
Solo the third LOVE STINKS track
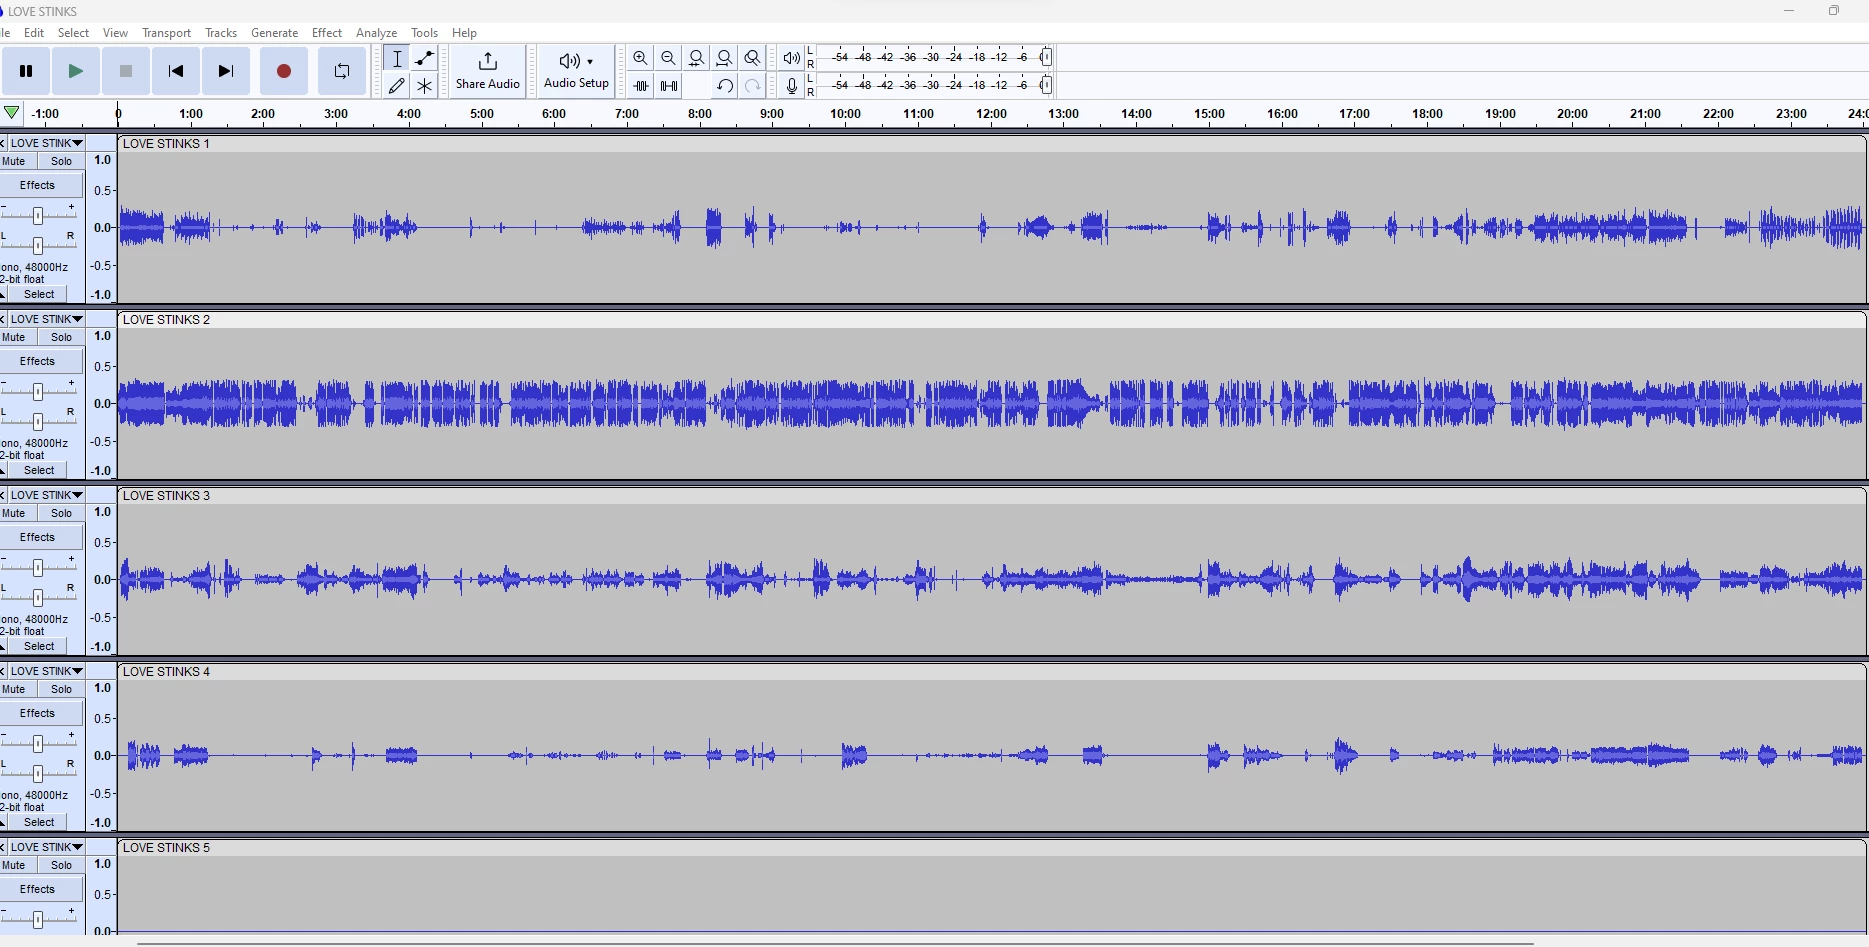click(x=62, y=513)
